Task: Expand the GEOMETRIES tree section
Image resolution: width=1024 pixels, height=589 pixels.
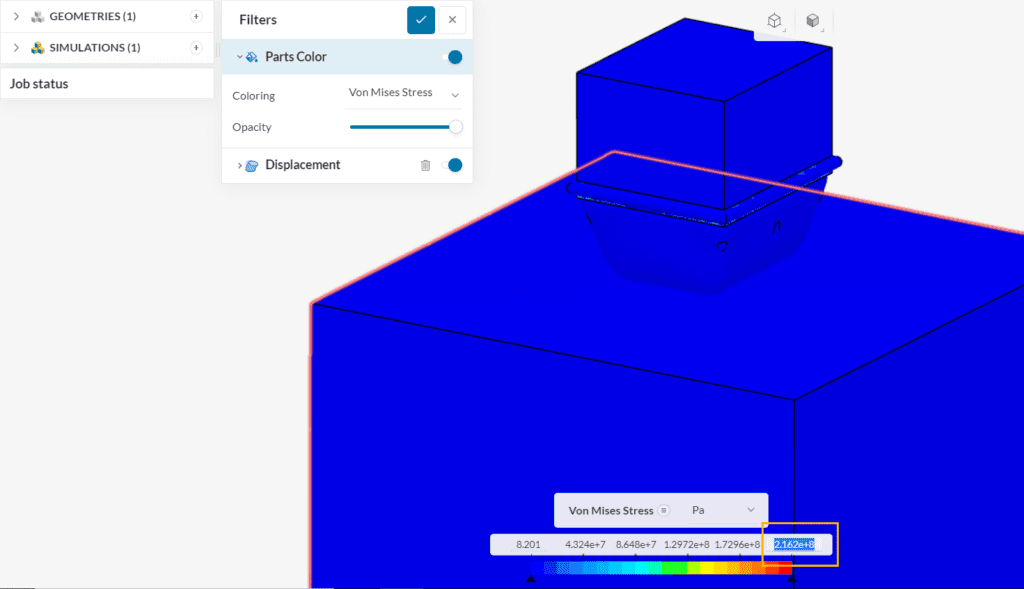Action: coord(16,17)
